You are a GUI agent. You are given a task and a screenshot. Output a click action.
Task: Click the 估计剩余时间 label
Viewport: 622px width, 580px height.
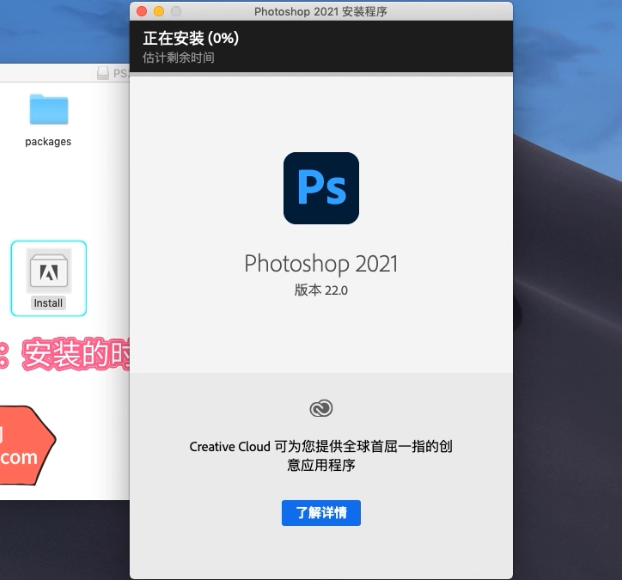tap(179, 58)
